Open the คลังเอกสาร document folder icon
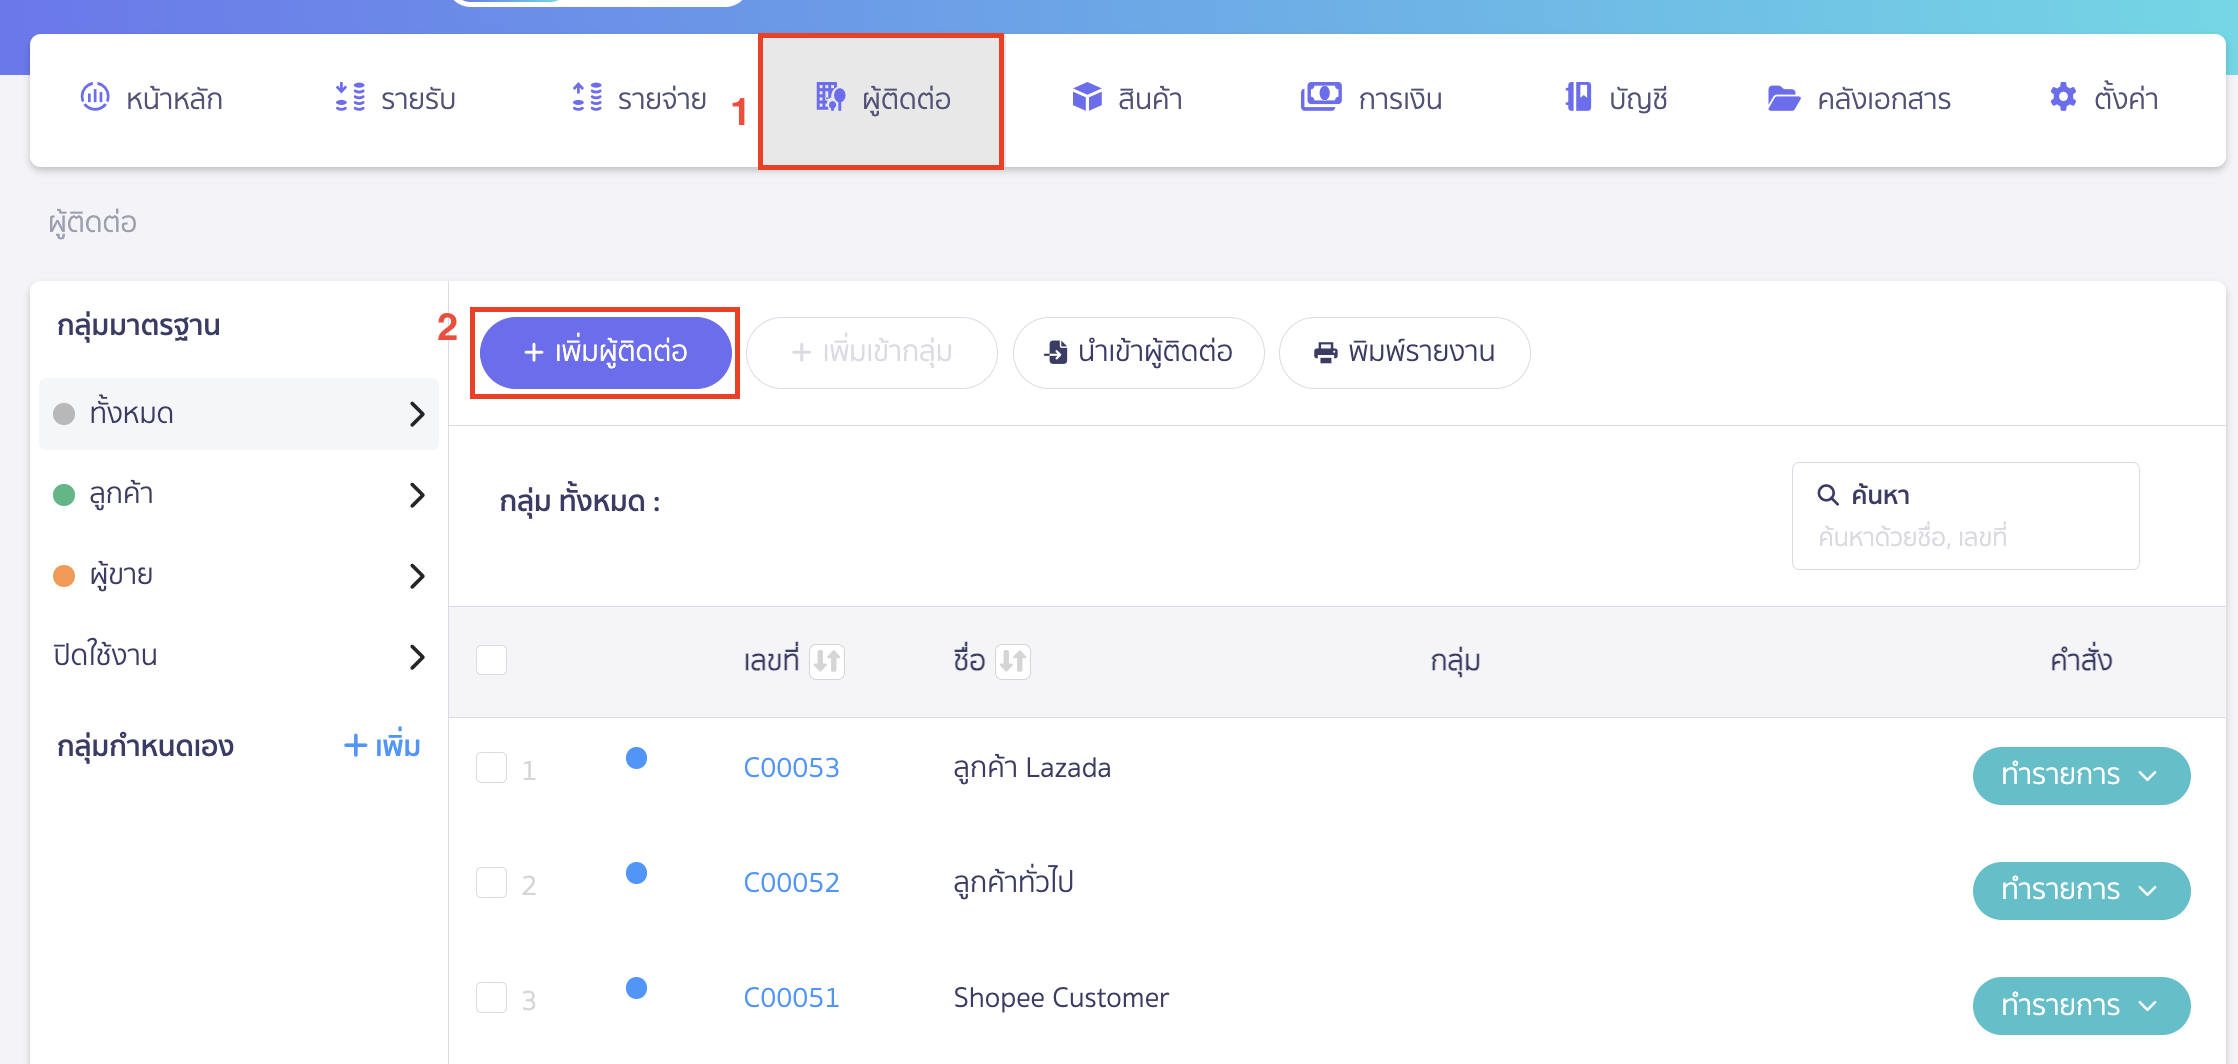Screen dimensions: 2238x1064 pos(1785,97)
